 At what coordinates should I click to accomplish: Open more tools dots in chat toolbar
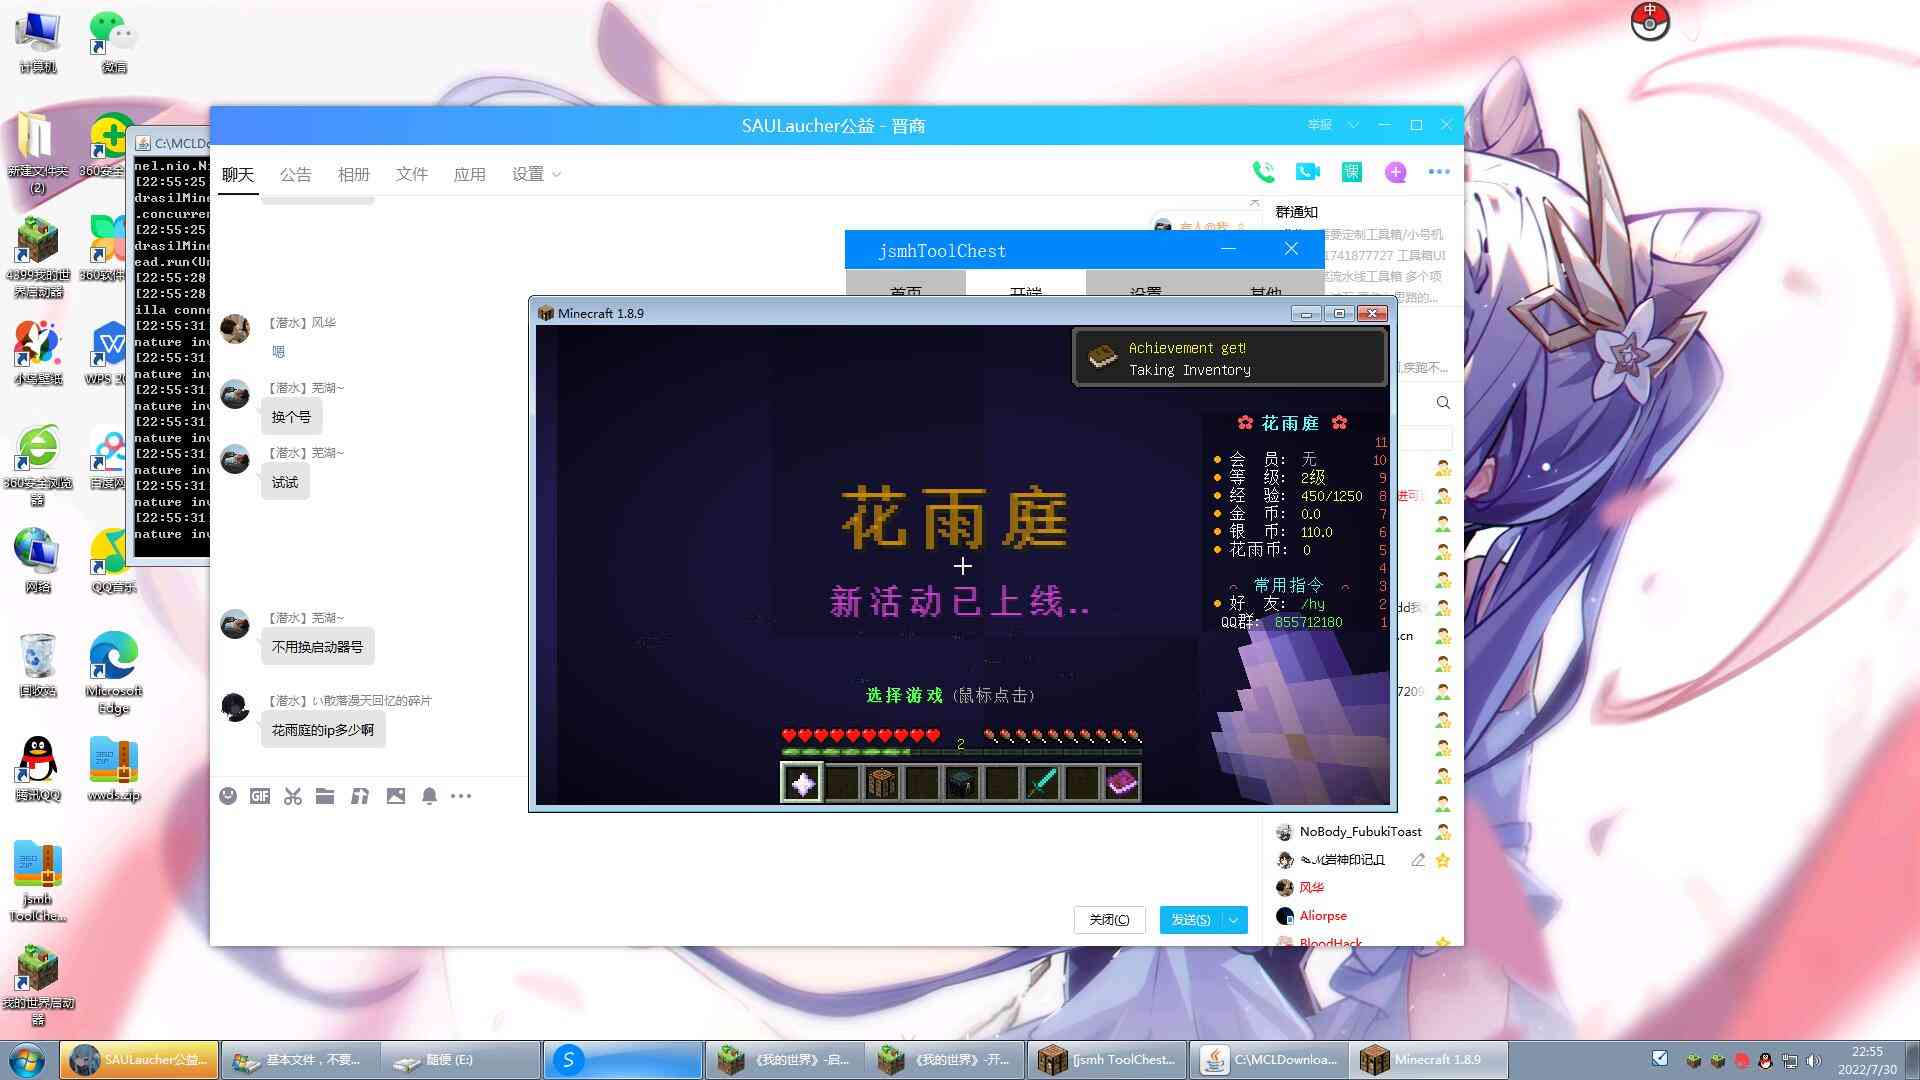461,796
